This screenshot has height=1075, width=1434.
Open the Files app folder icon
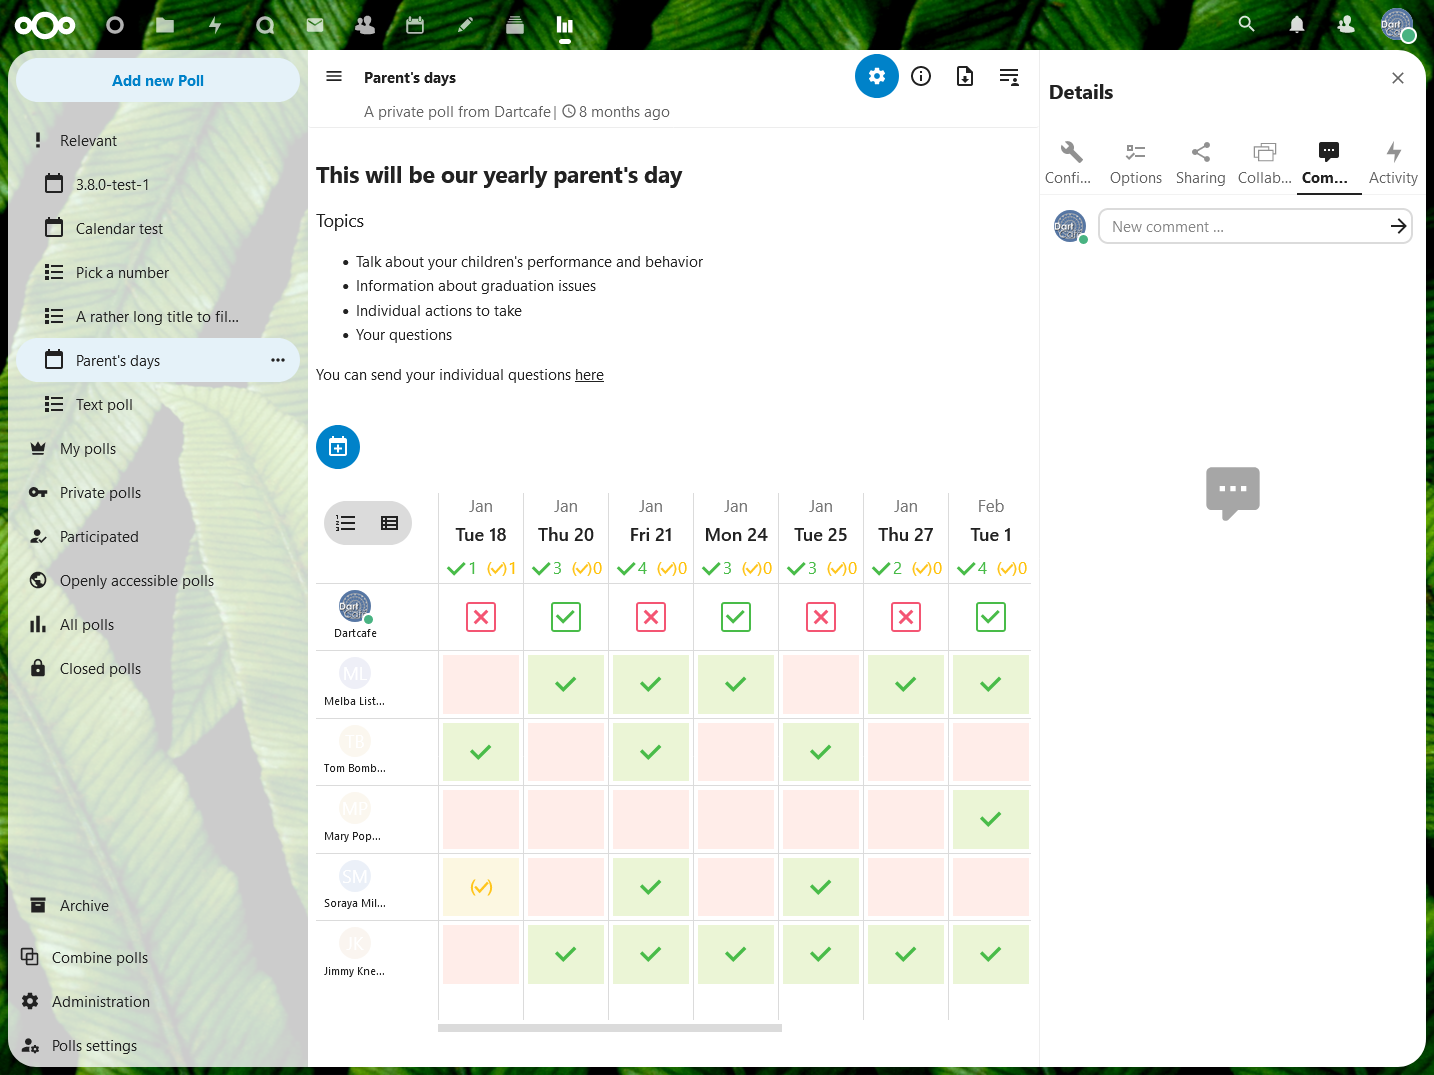pyautogui.click(x=165, y=25)
